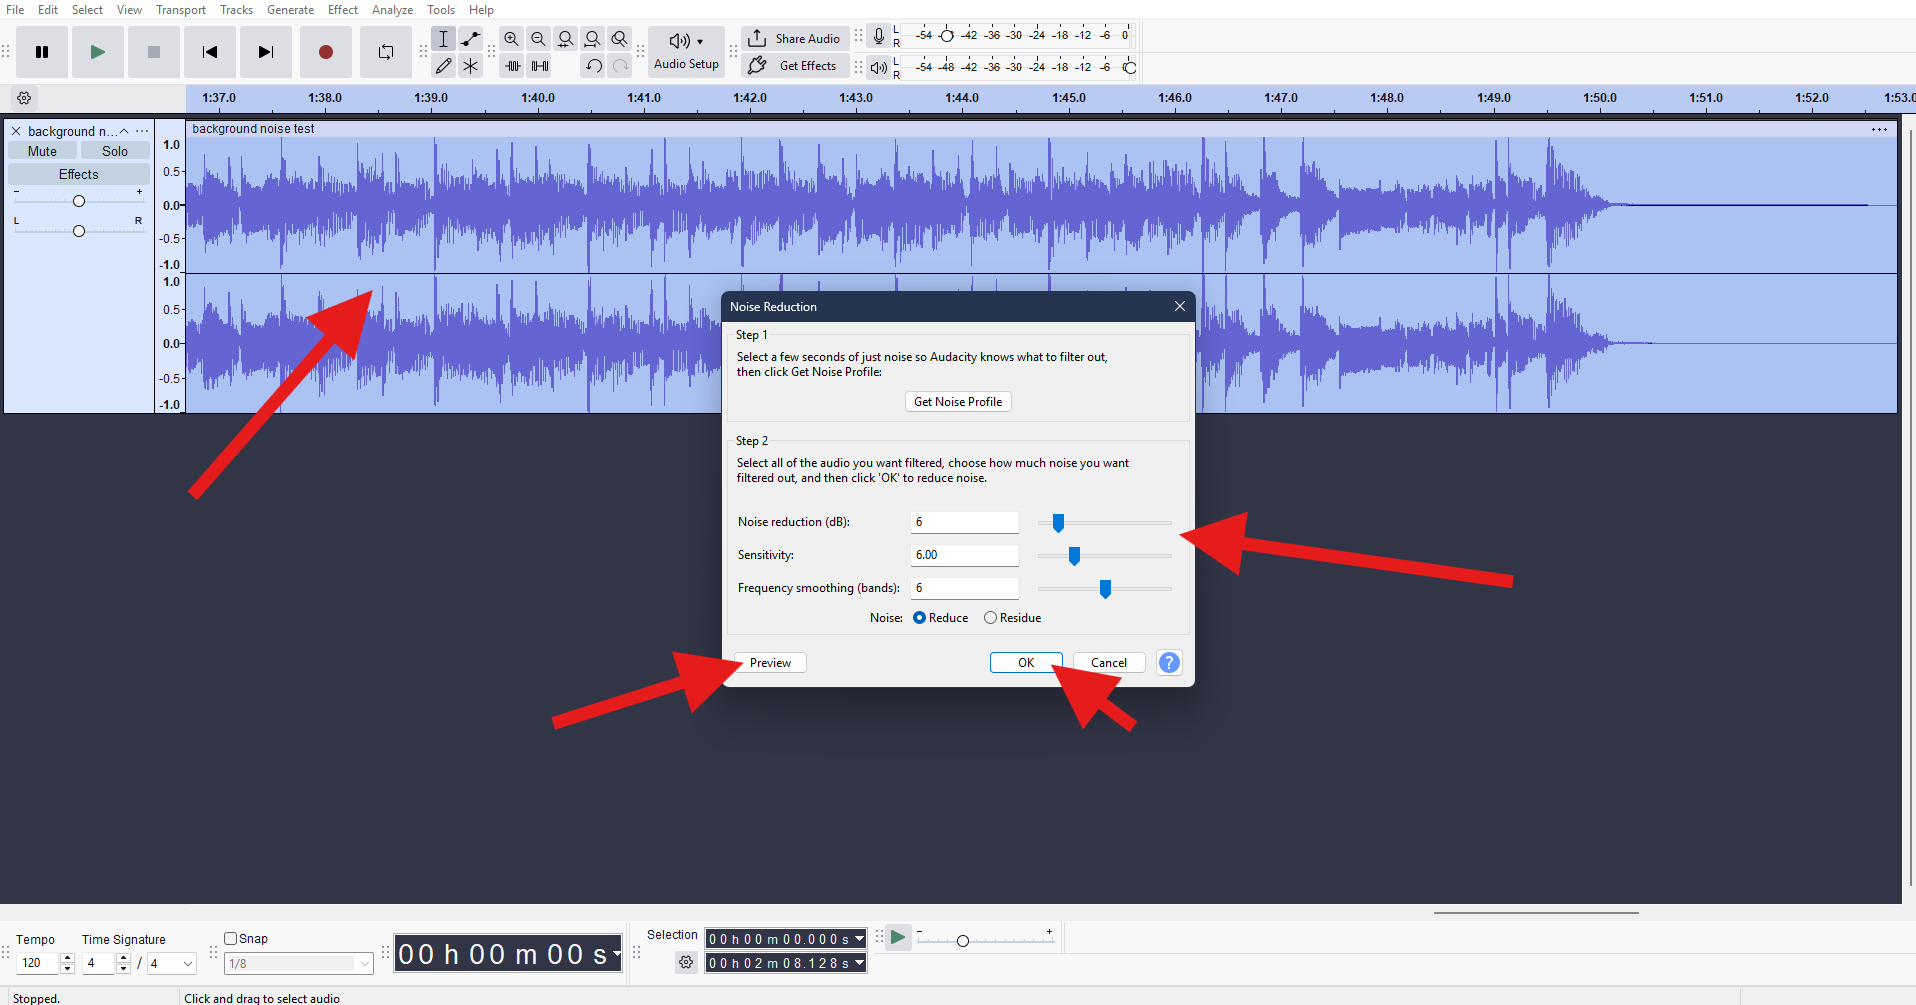Select the Selection tool

point(444,38)
